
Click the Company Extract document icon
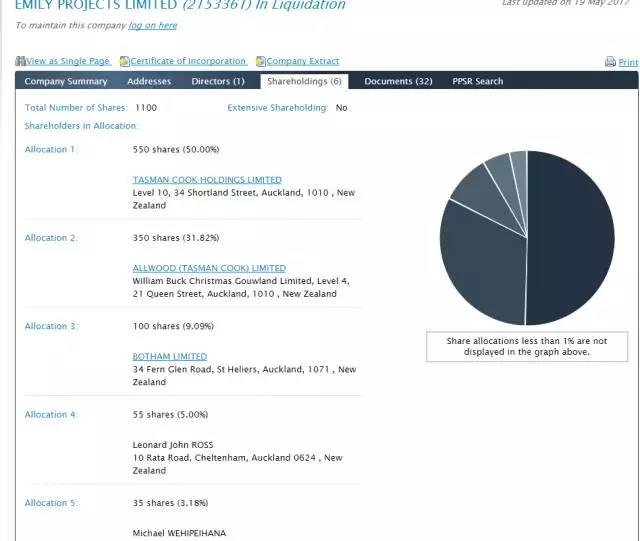261,61
